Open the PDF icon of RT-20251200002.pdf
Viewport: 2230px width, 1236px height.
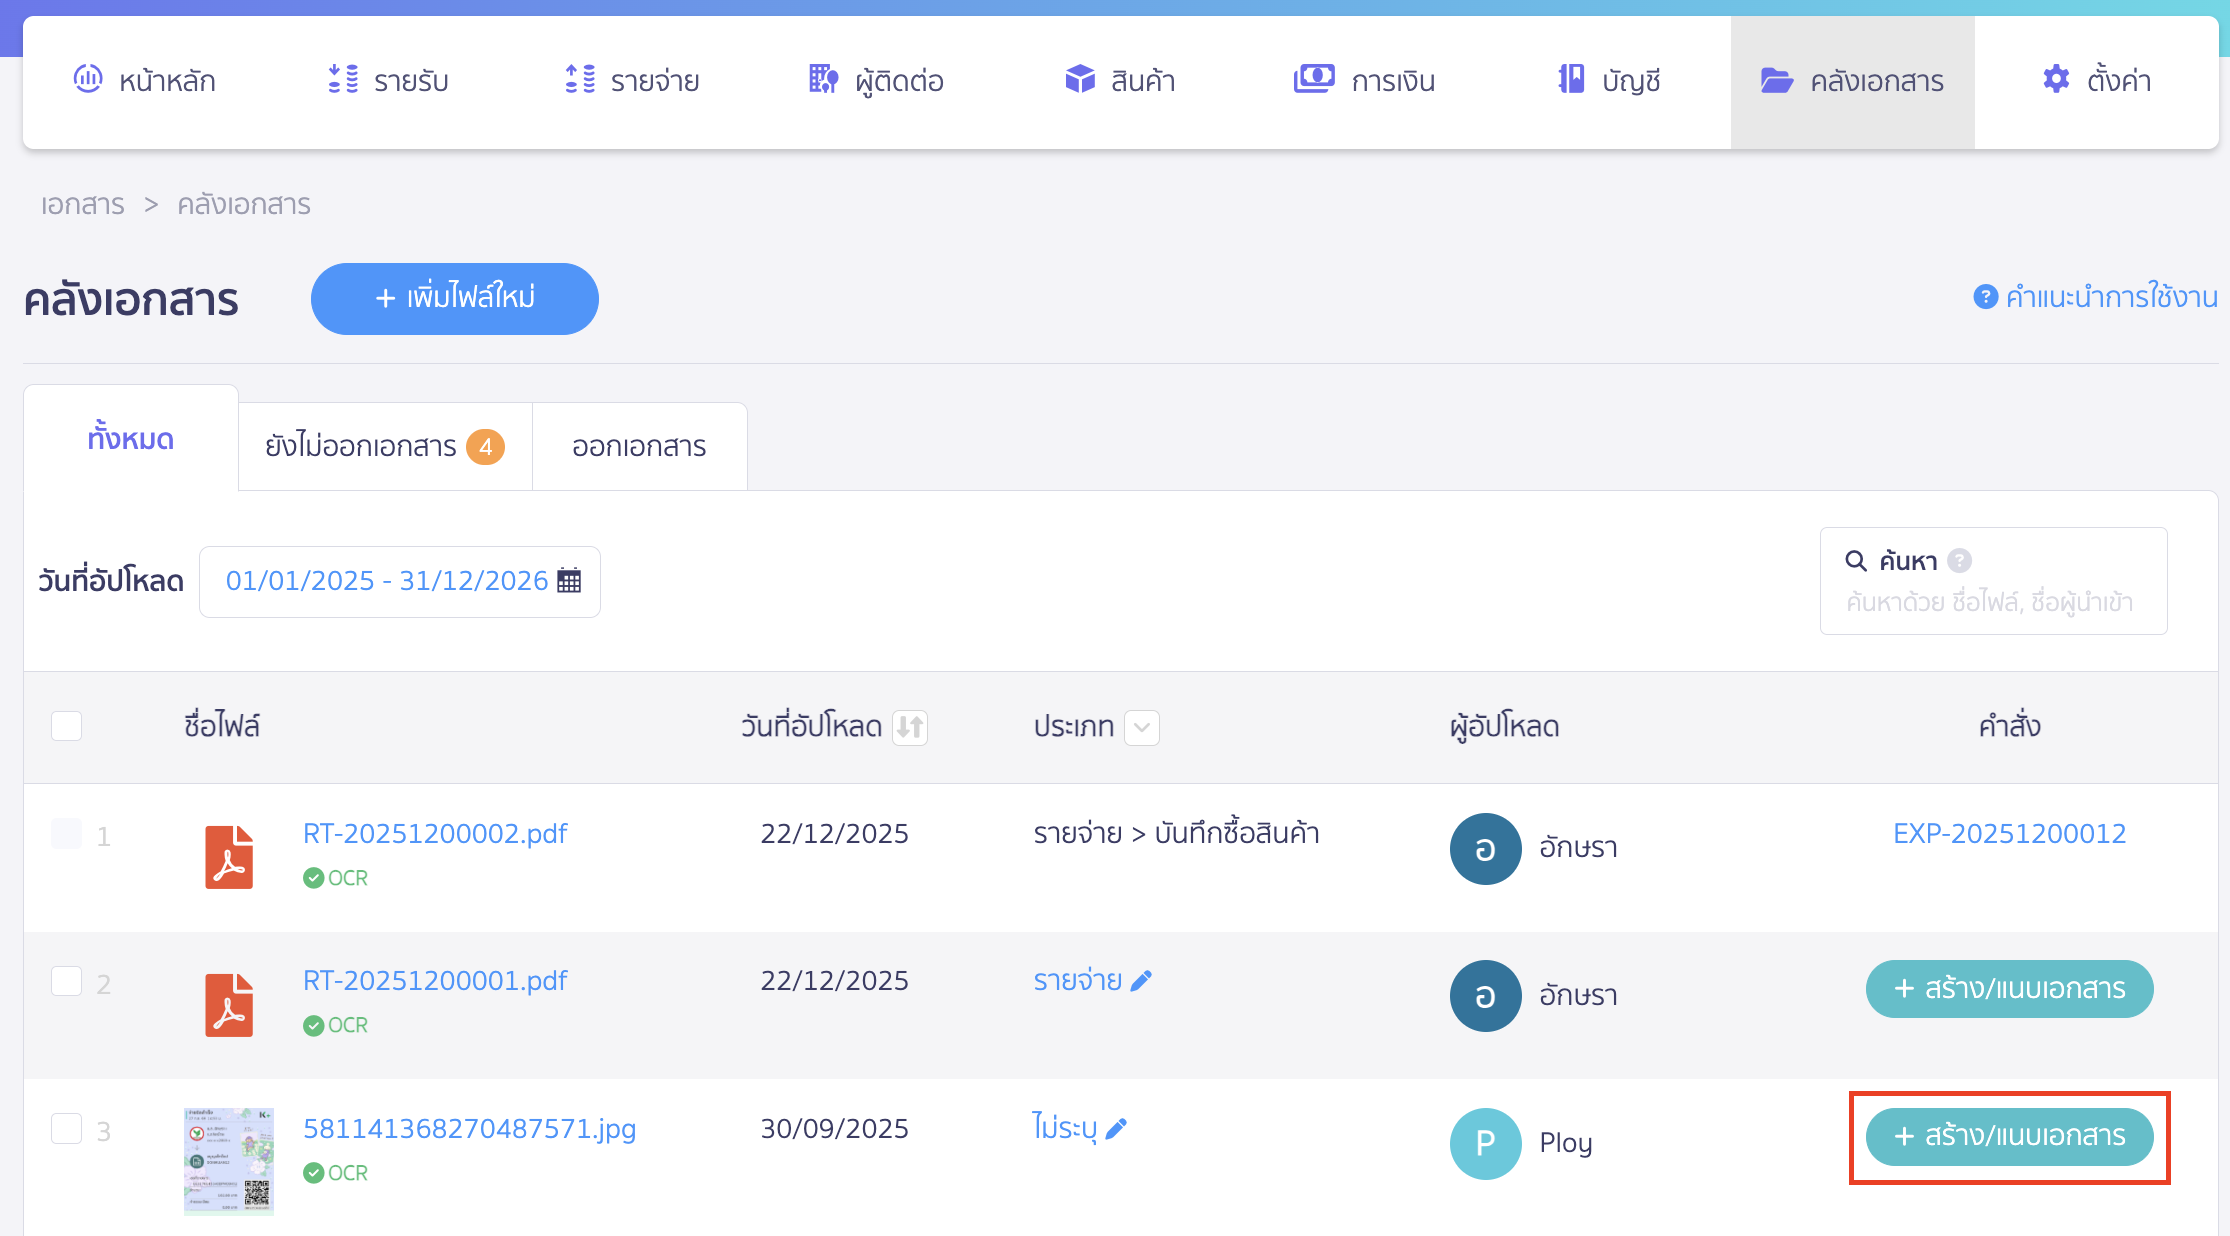pyautogui.click(x=229, y=857)
